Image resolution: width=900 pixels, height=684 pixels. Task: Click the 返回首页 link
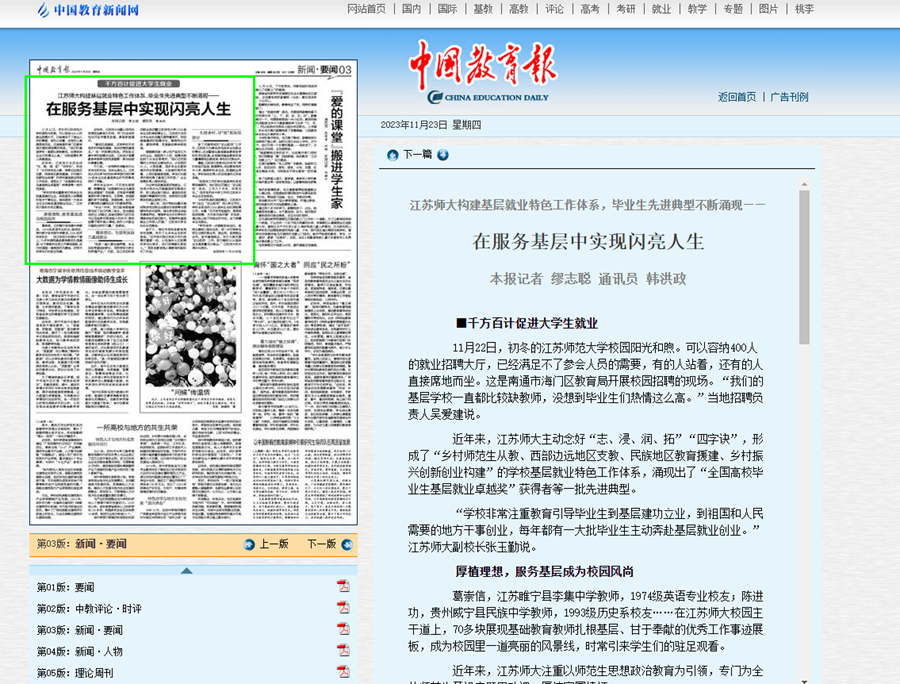737,97
